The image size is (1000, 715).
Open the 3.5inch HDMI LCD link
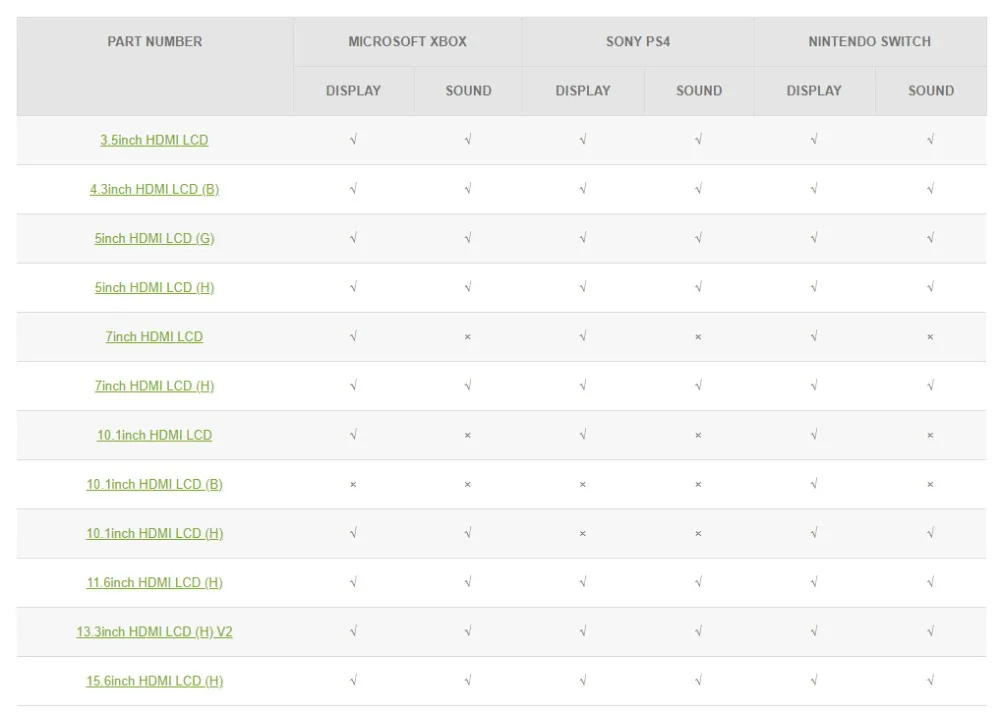154,140
